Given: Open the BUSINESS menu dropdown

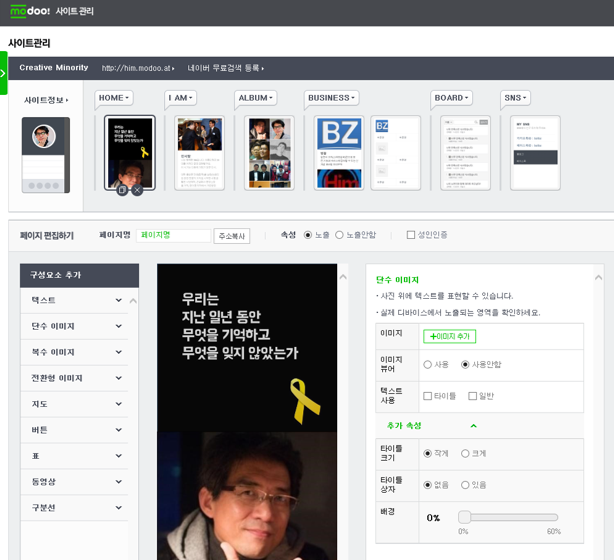Looking at the screenshot, I should coord(331,98).
